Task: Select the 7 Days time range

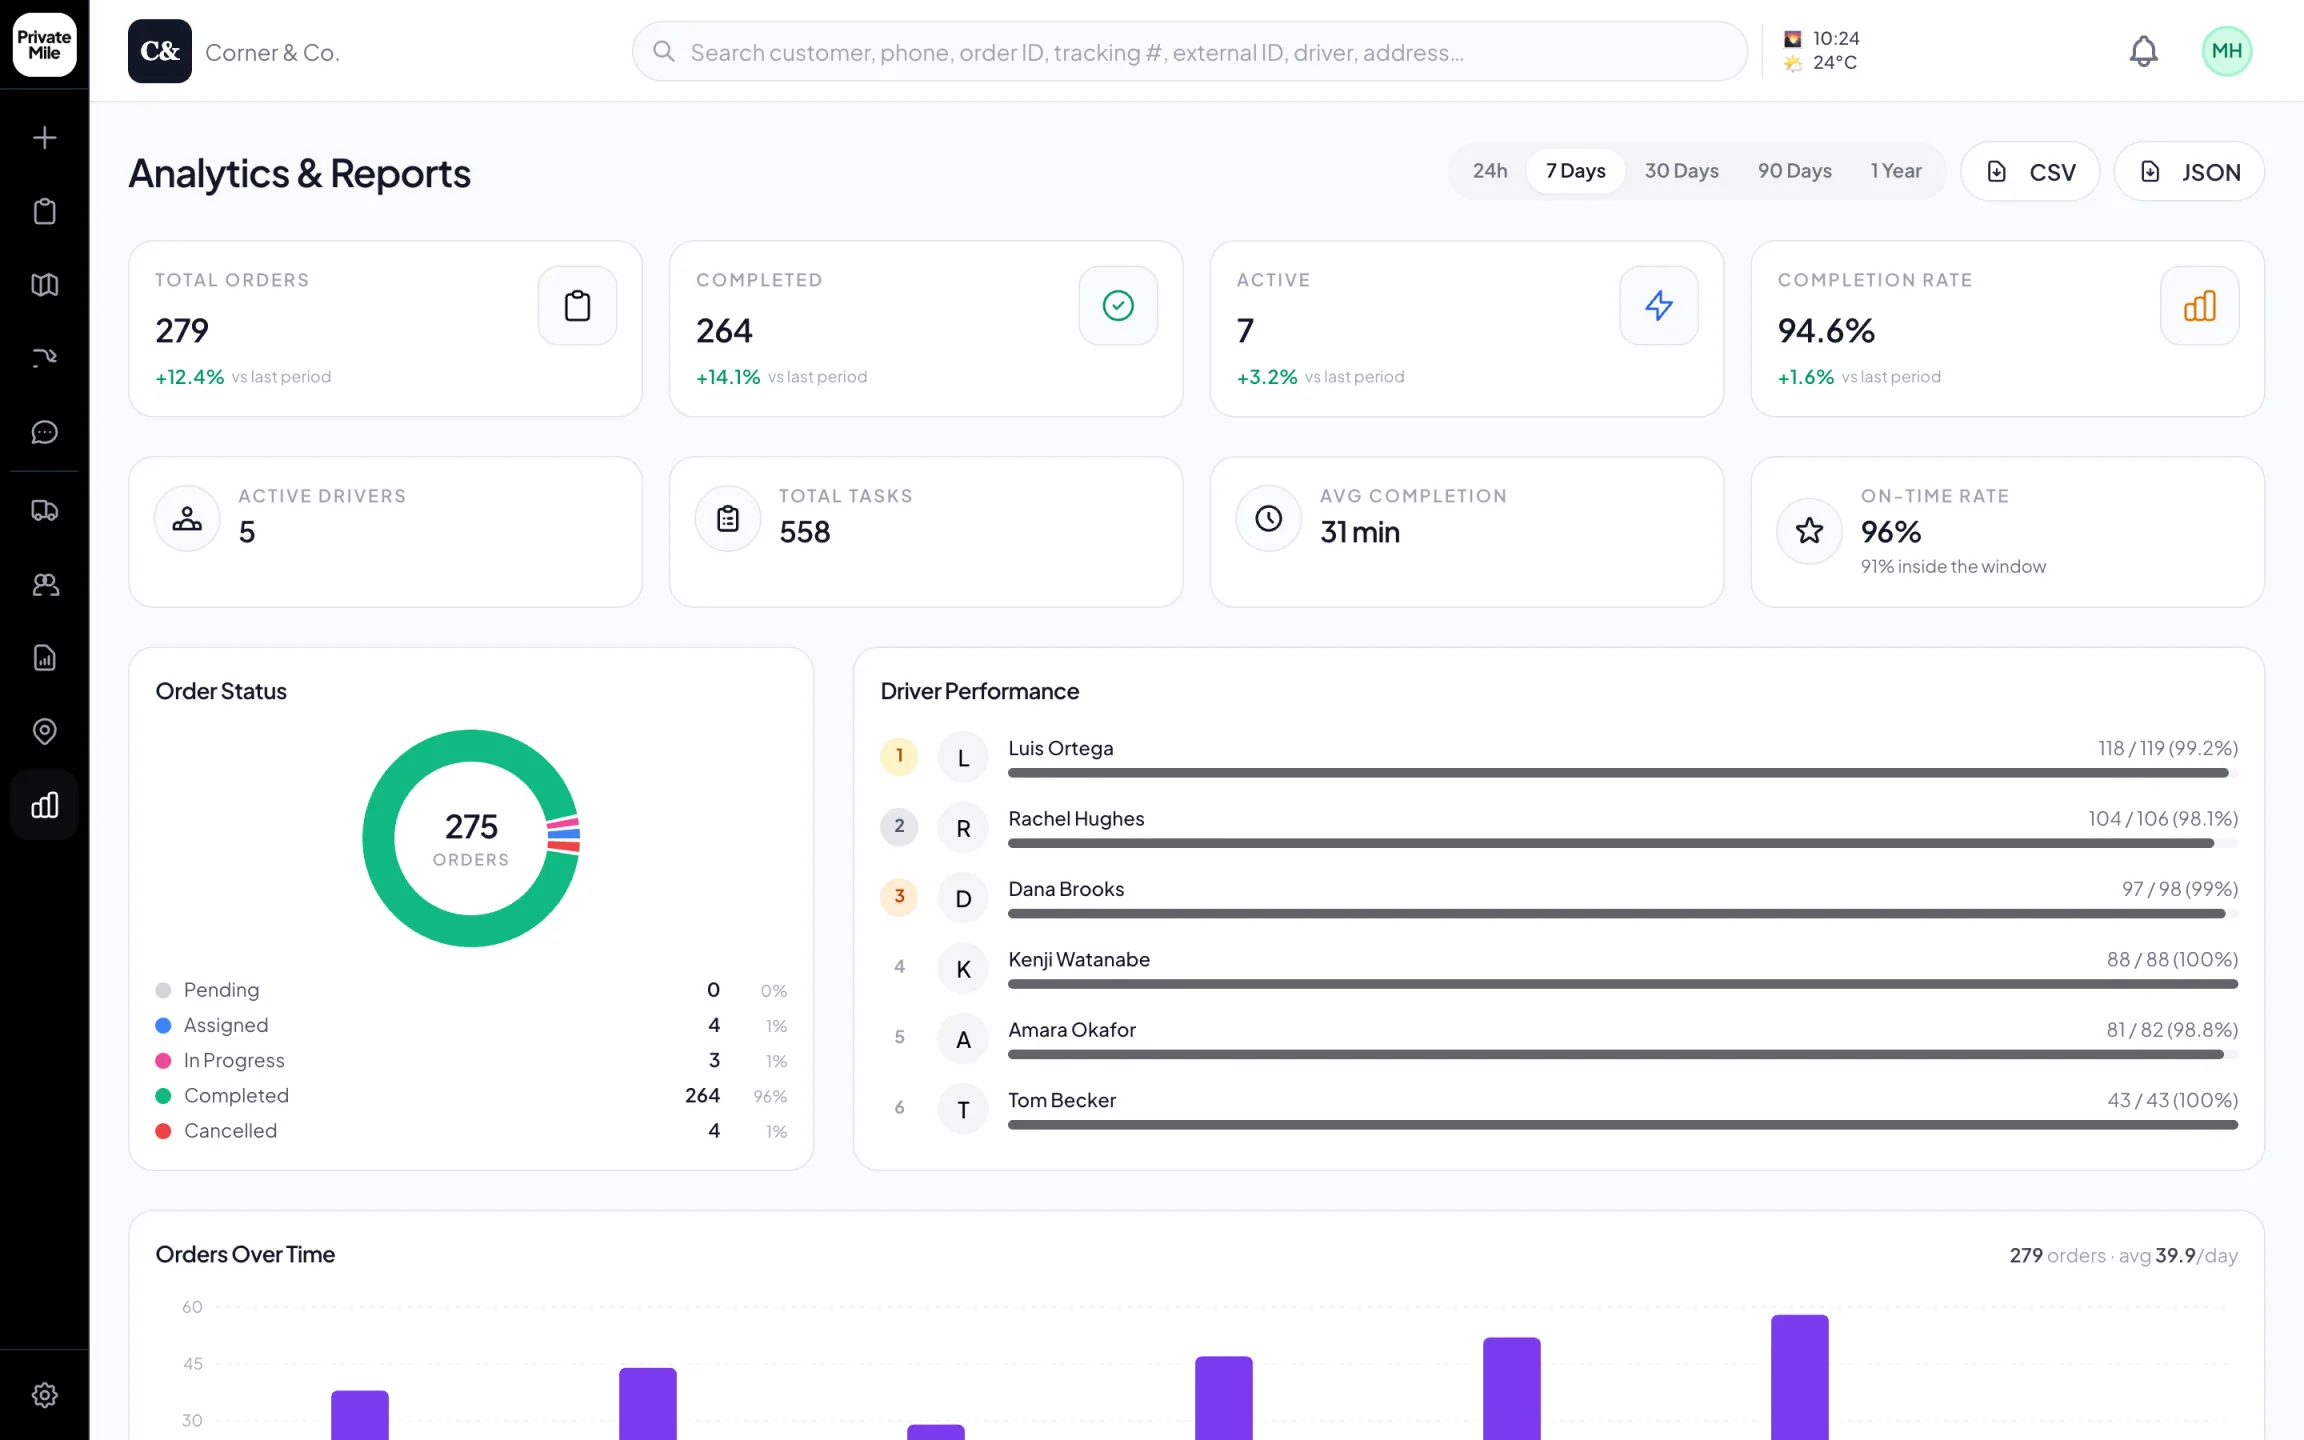Action: tap(1576, 171)
